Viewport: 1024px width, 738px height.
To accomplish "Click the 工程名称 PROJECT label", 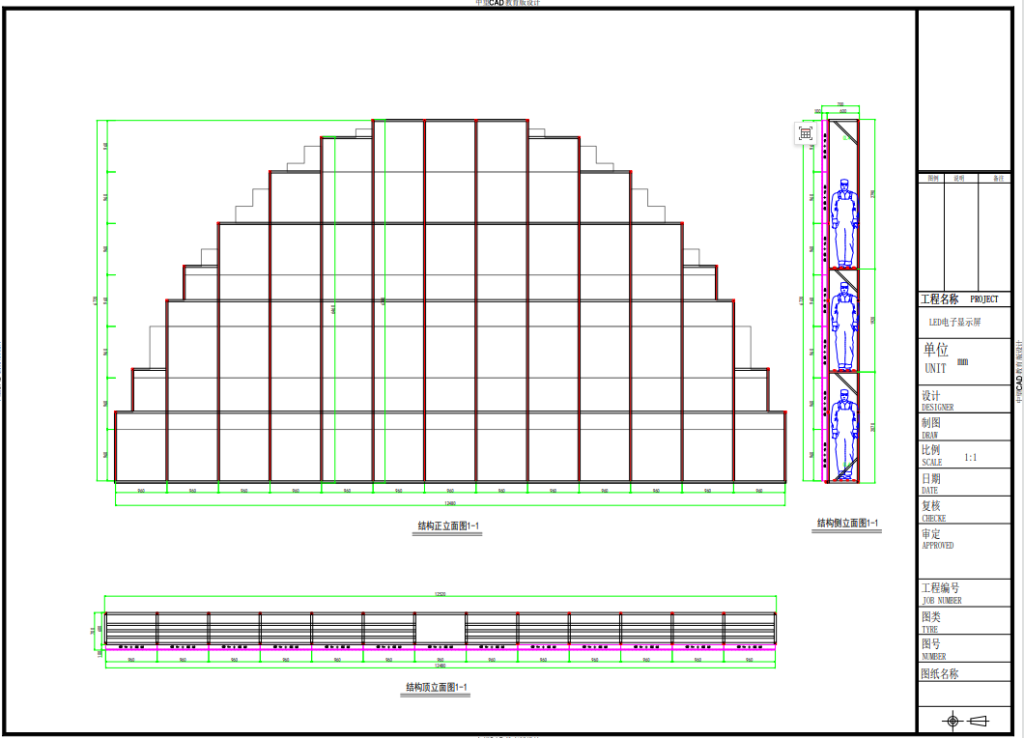I will [x=959, y=299].
